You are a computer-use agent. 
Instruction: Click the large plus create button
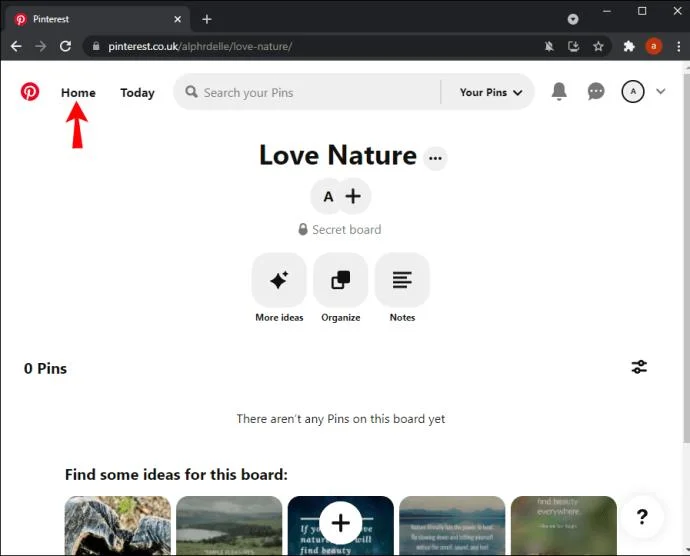click(x=341, y=523)
